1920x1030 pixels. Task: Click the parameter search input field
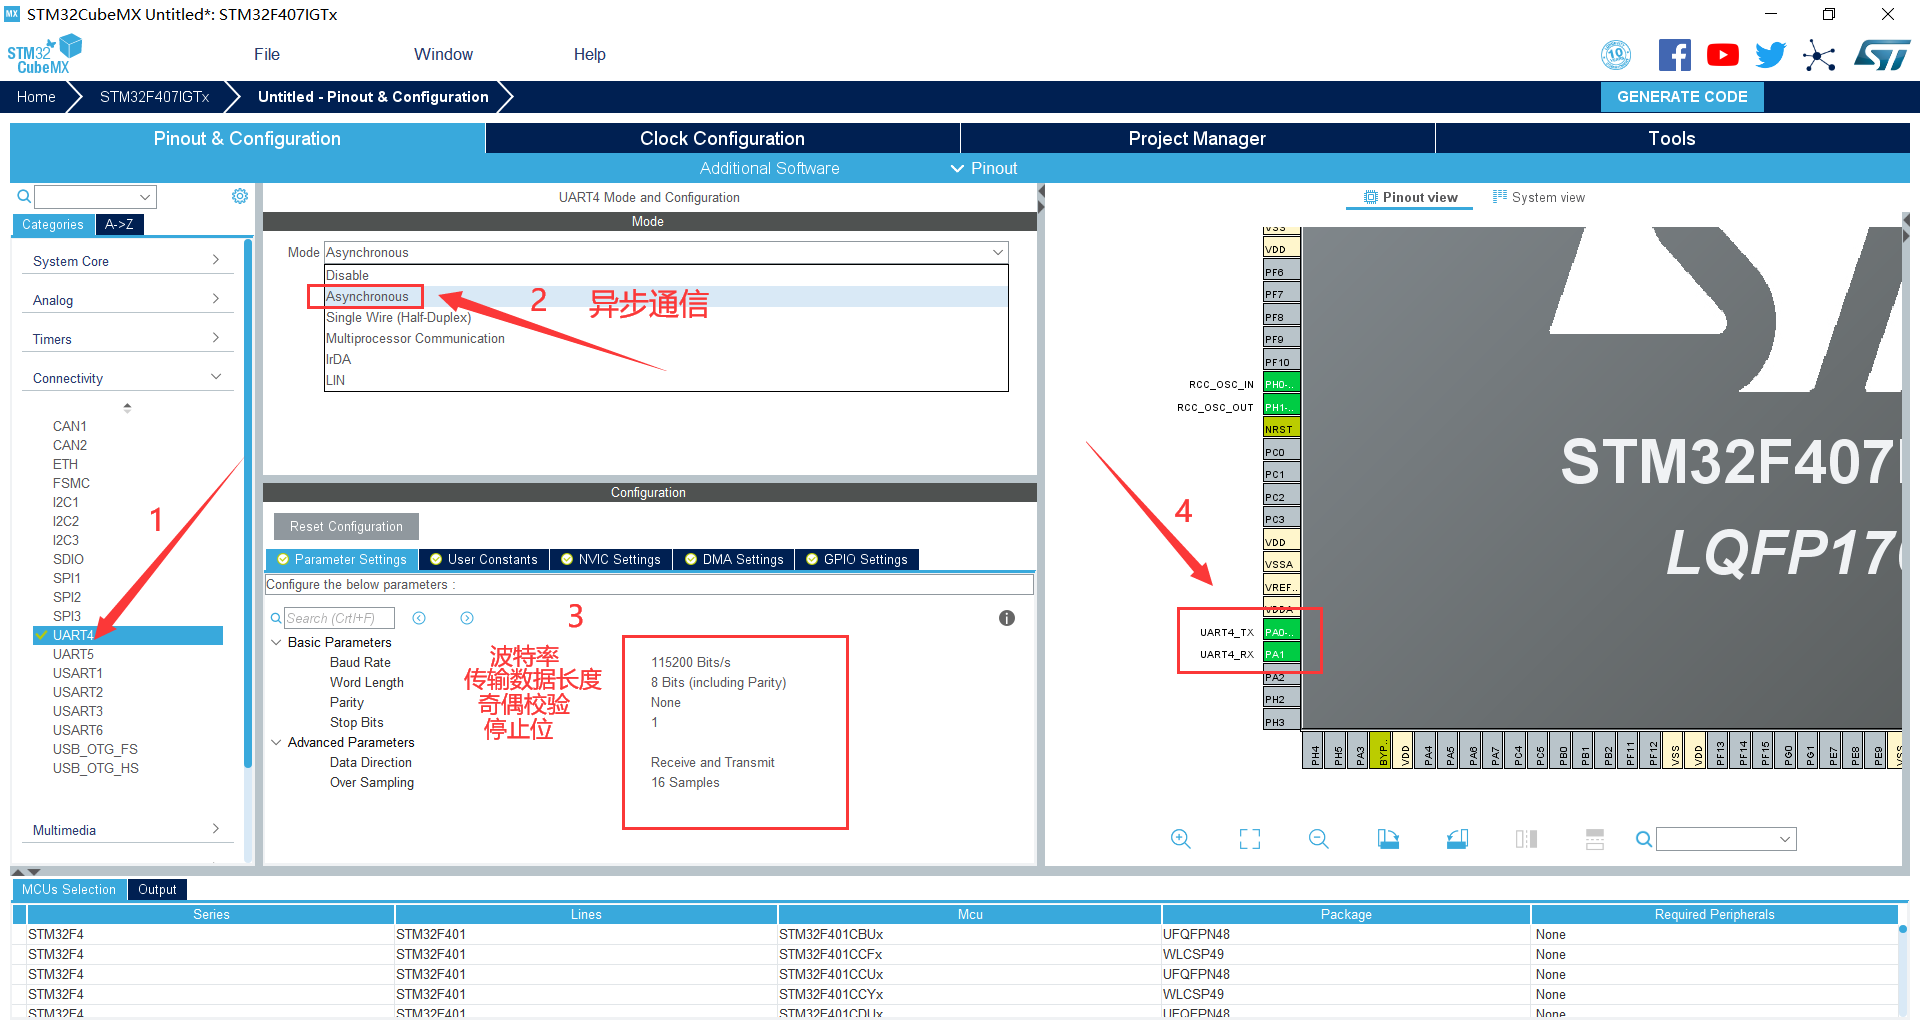pyautogui.click(x=338, y=618)
